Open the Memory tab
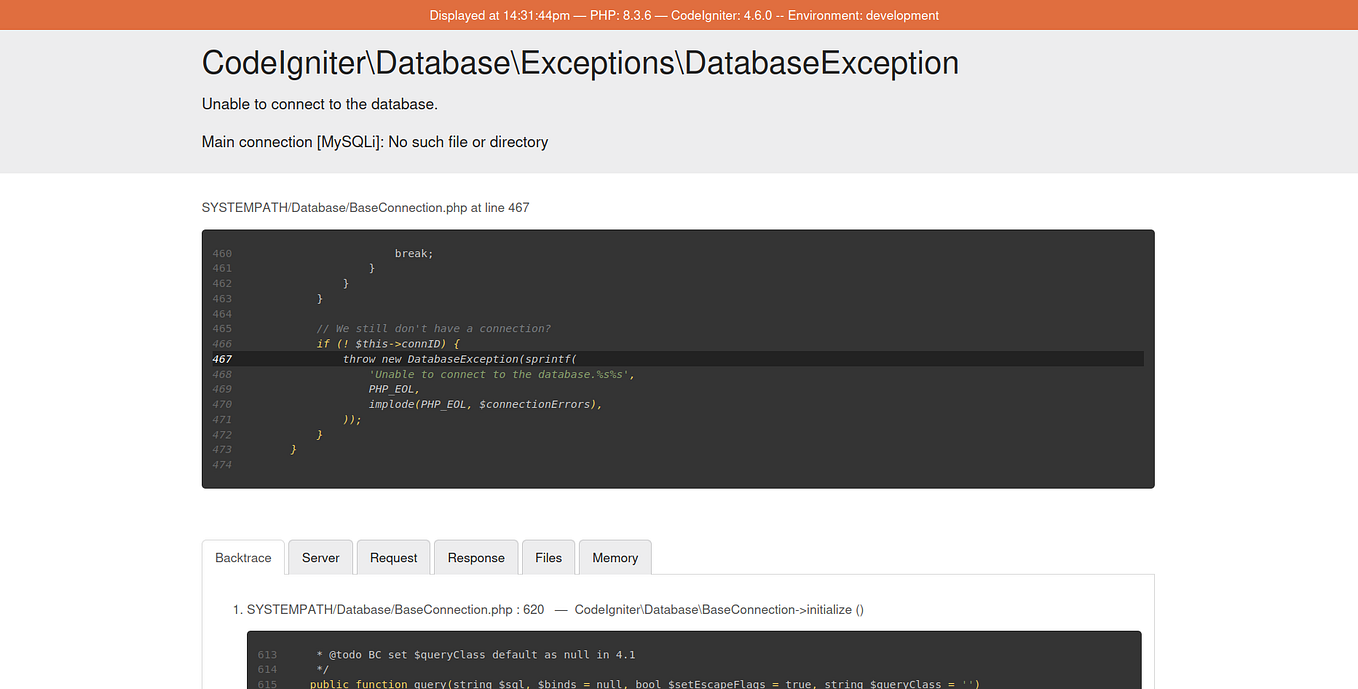This screenshot has height=689, width=1358. coord(614,557)
